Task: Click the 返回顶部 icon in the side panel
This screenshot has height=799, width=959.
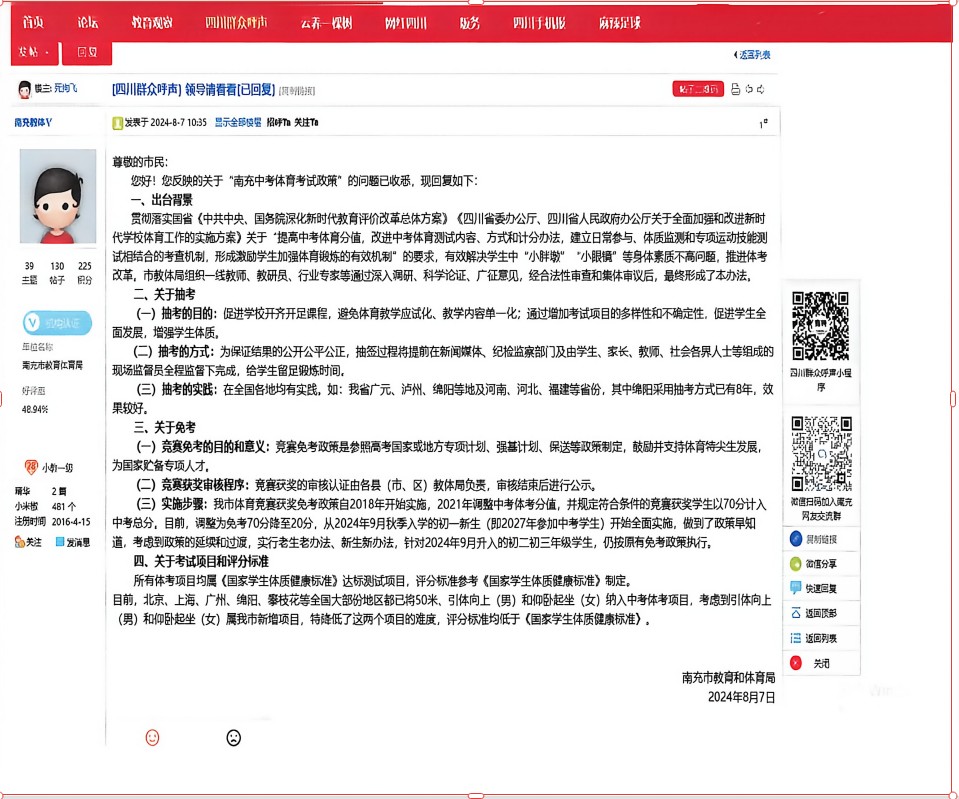Action: pos(796,613)
